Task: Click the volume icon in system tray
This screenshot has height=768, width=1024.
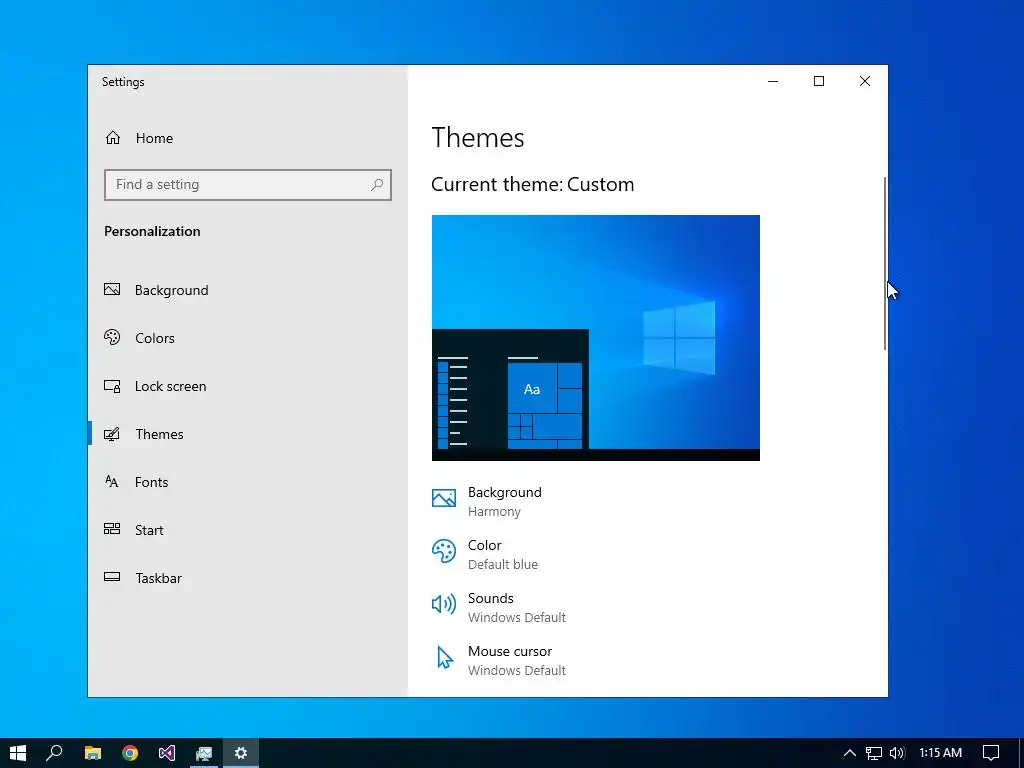Action: click(x=897, y=753)
